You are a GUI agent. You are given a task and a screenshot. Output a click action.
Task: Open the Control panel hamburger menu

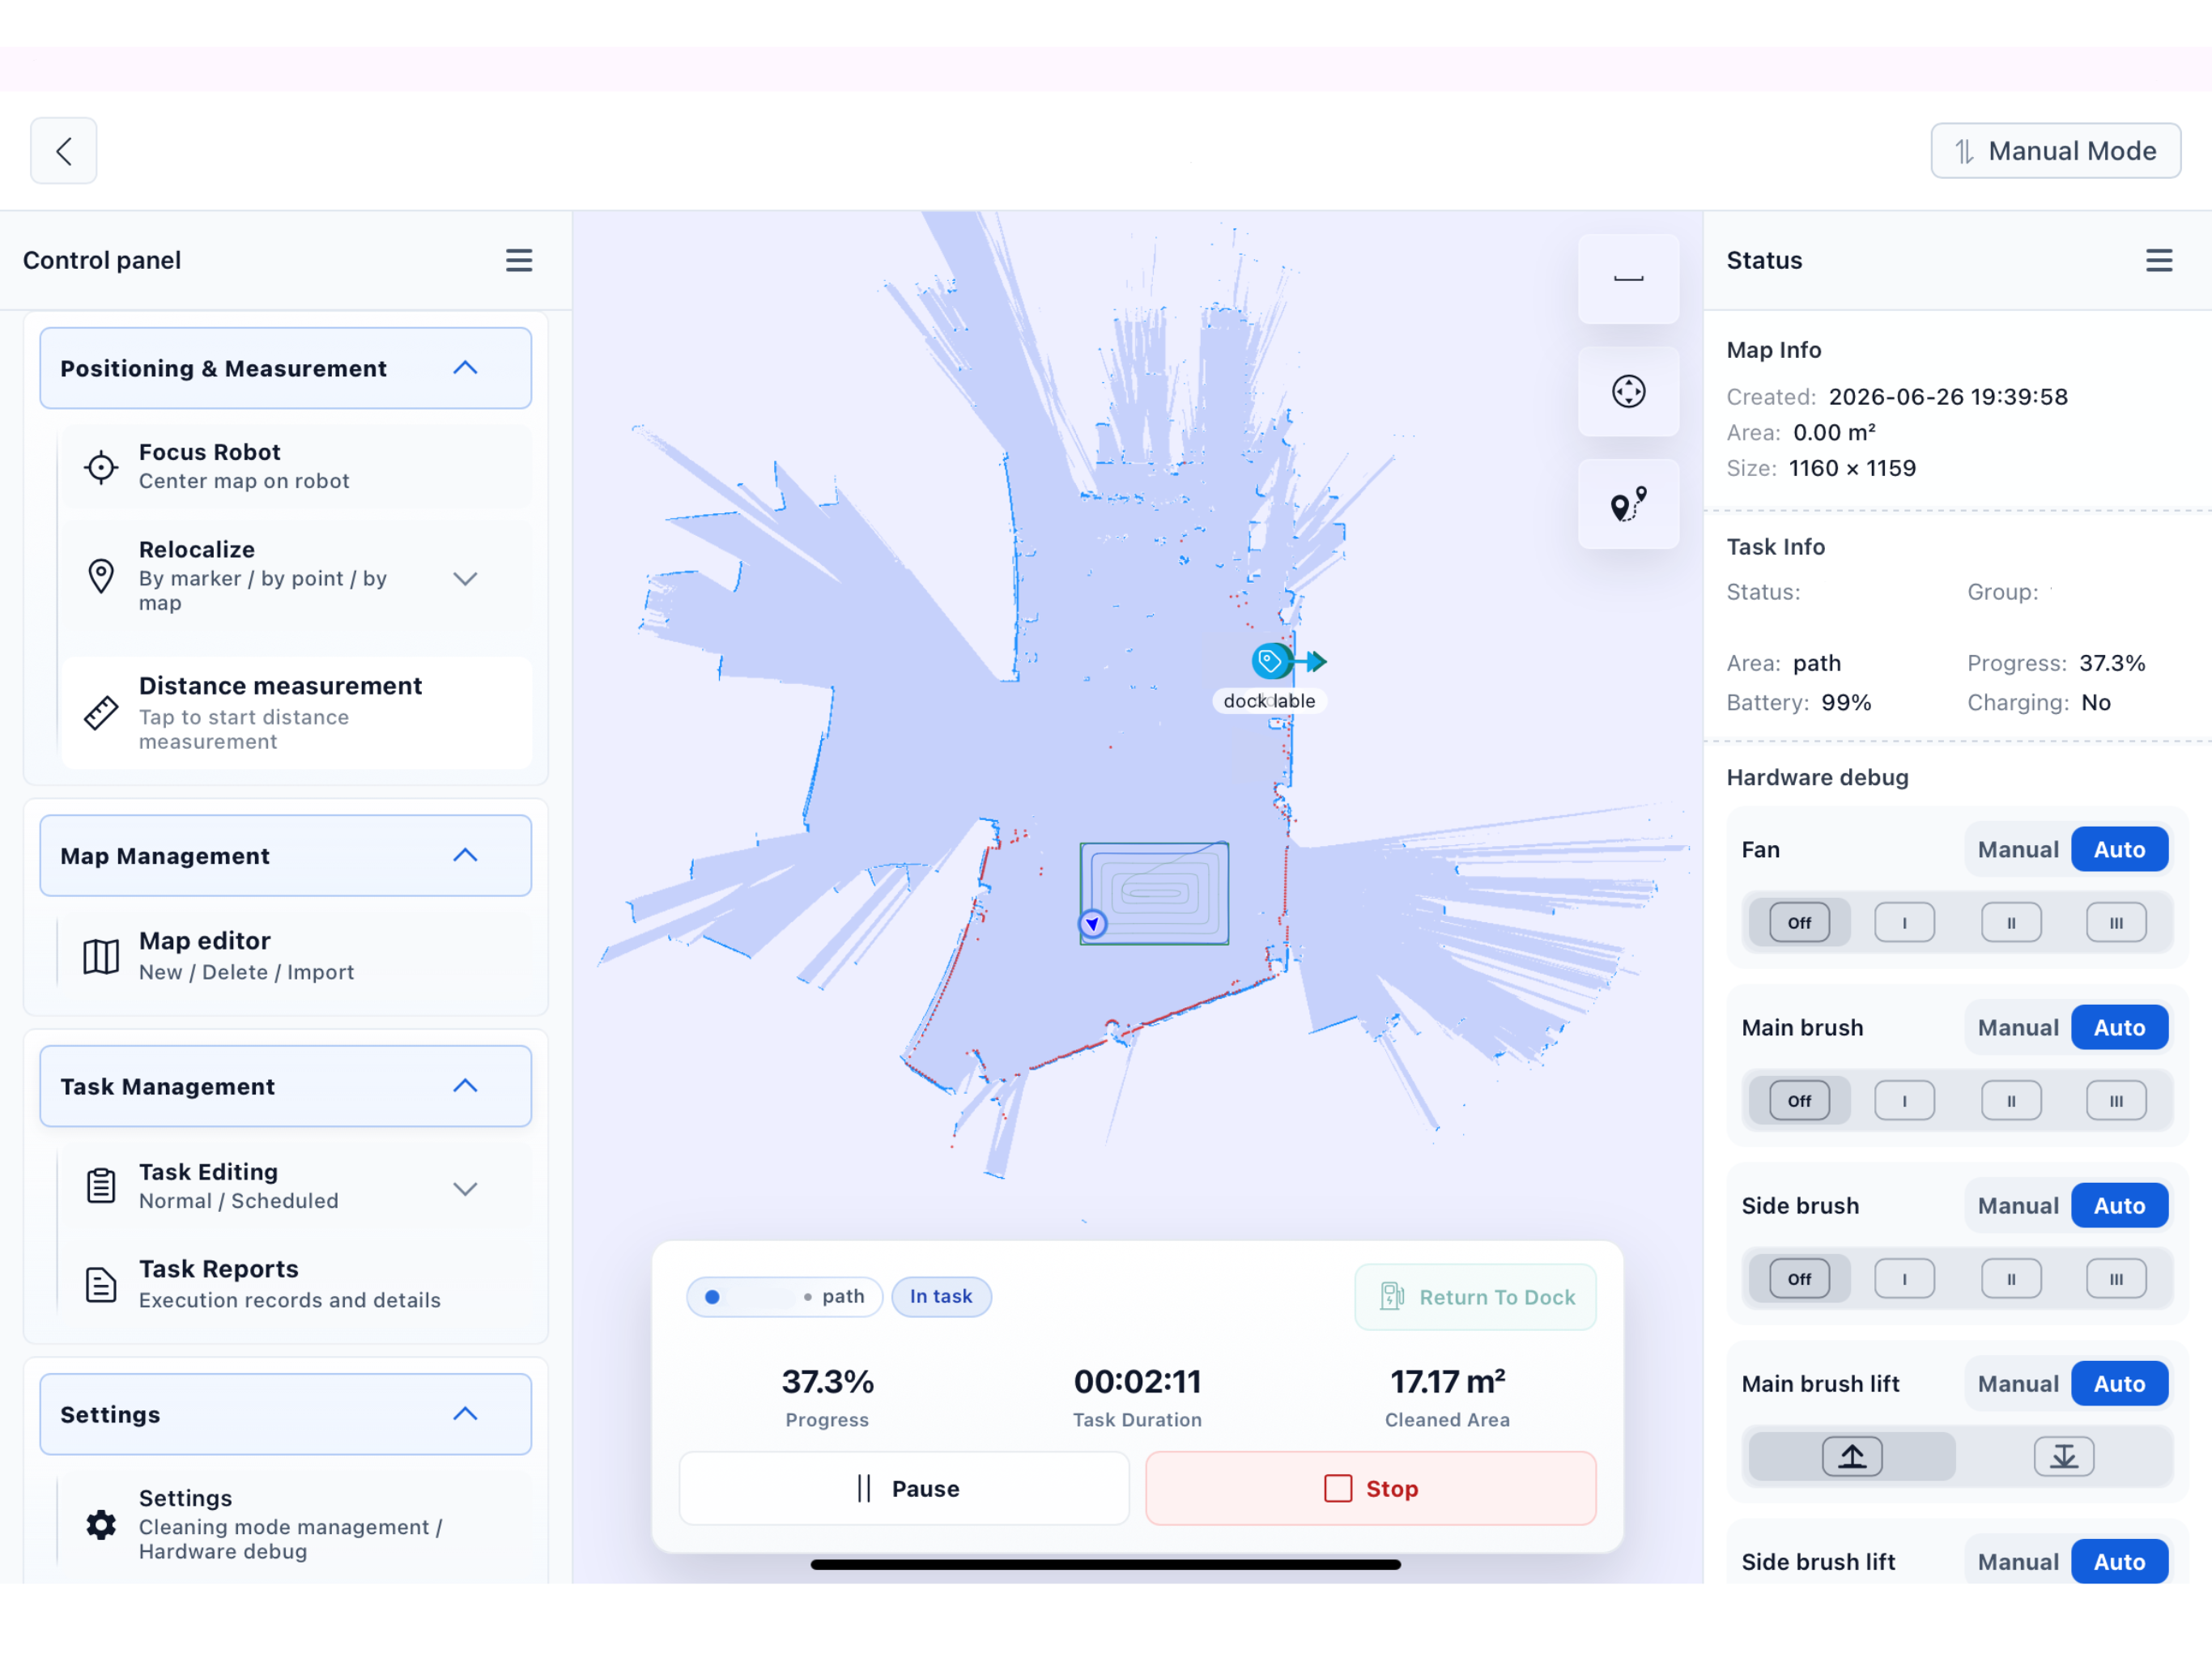tap(518, 261)
